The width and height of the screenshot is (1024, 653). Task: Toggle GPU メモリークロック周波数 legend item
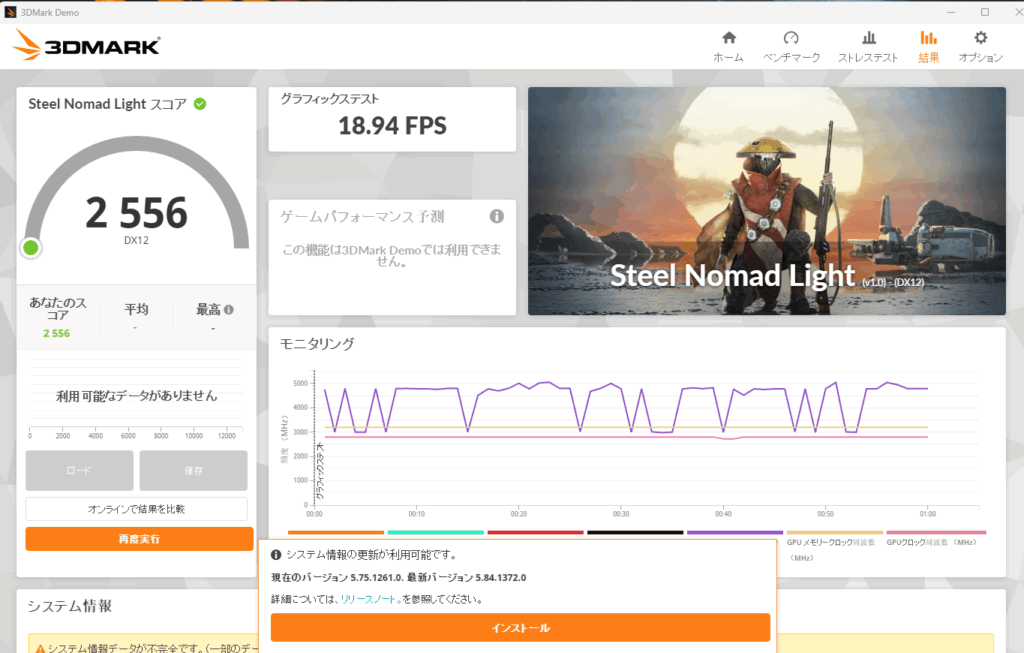coord(834,545)
